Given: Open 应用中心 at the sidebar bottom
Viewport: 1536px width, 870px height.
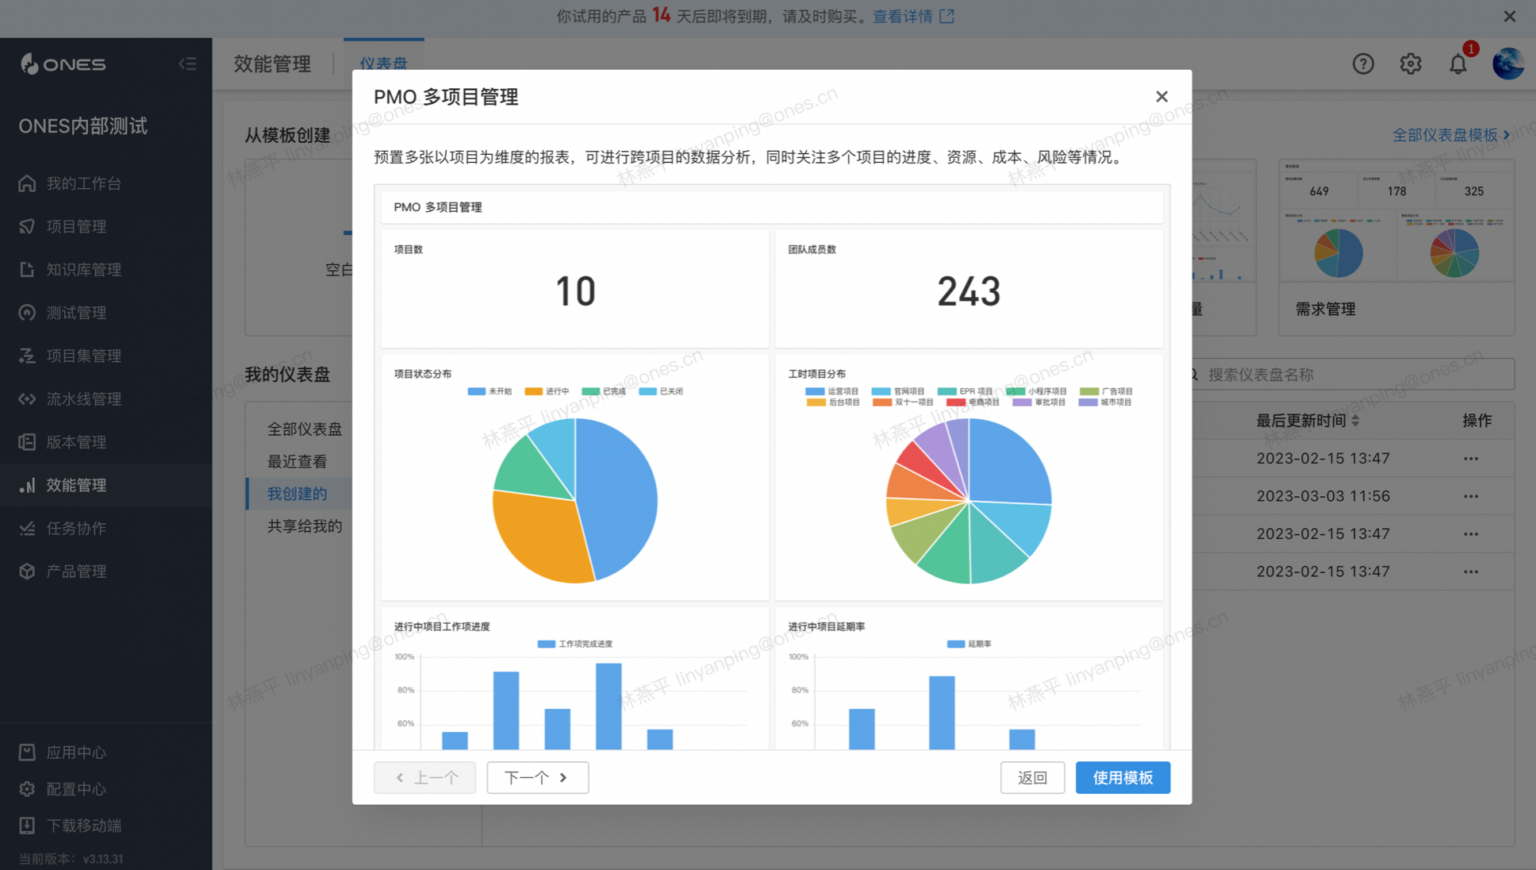Looking at the screenshot, I should tap(76, 751).
